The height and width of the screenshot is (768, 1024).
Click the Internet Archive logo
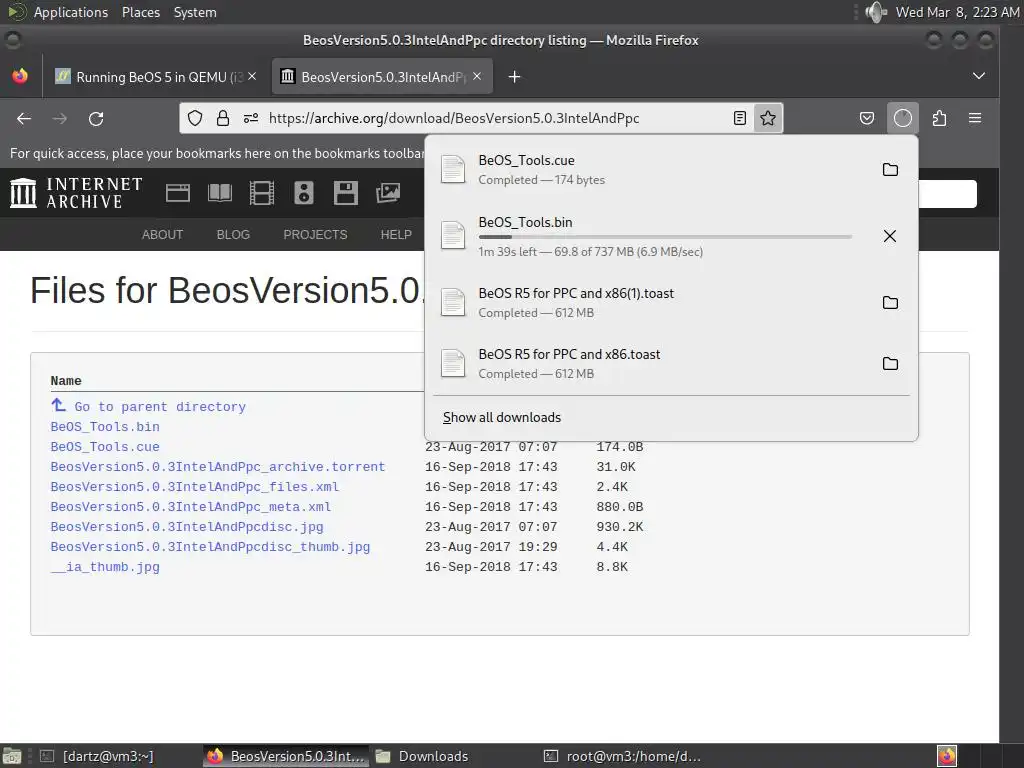(x=76, y=193)
